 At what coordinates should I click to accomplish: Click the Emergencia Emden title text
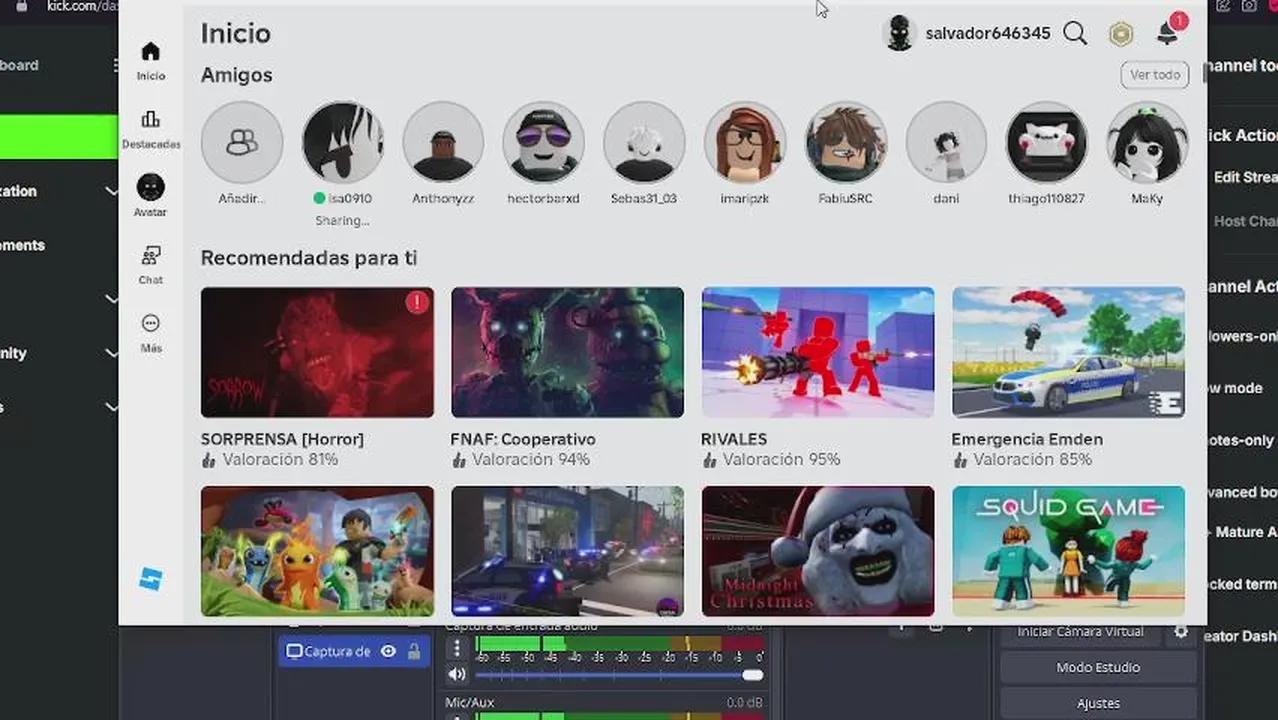pyautogui.click(x=1027, y=439)
